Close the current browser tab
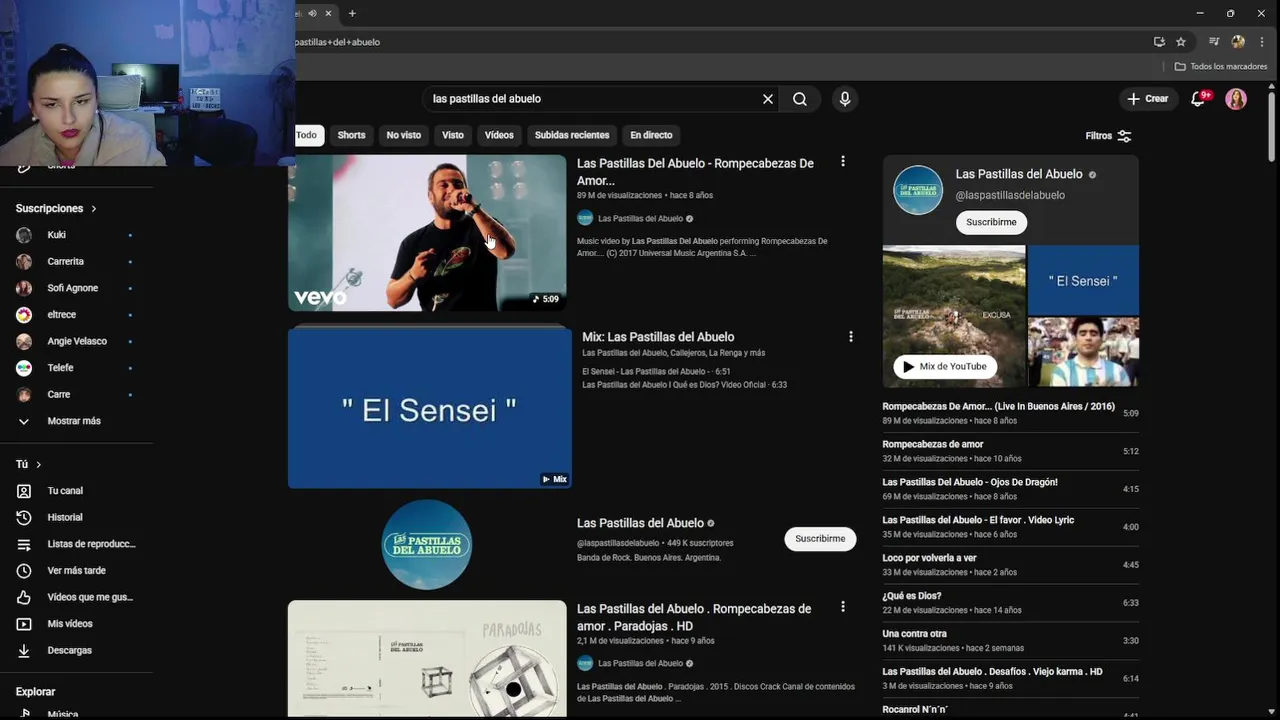 click(x=328, y=13)
